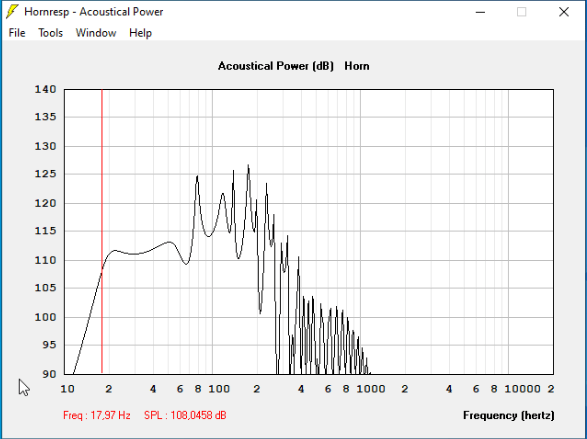Click the red frequency marker line
Viewport: 587px width, 439px height.
(x=102, y=231)
